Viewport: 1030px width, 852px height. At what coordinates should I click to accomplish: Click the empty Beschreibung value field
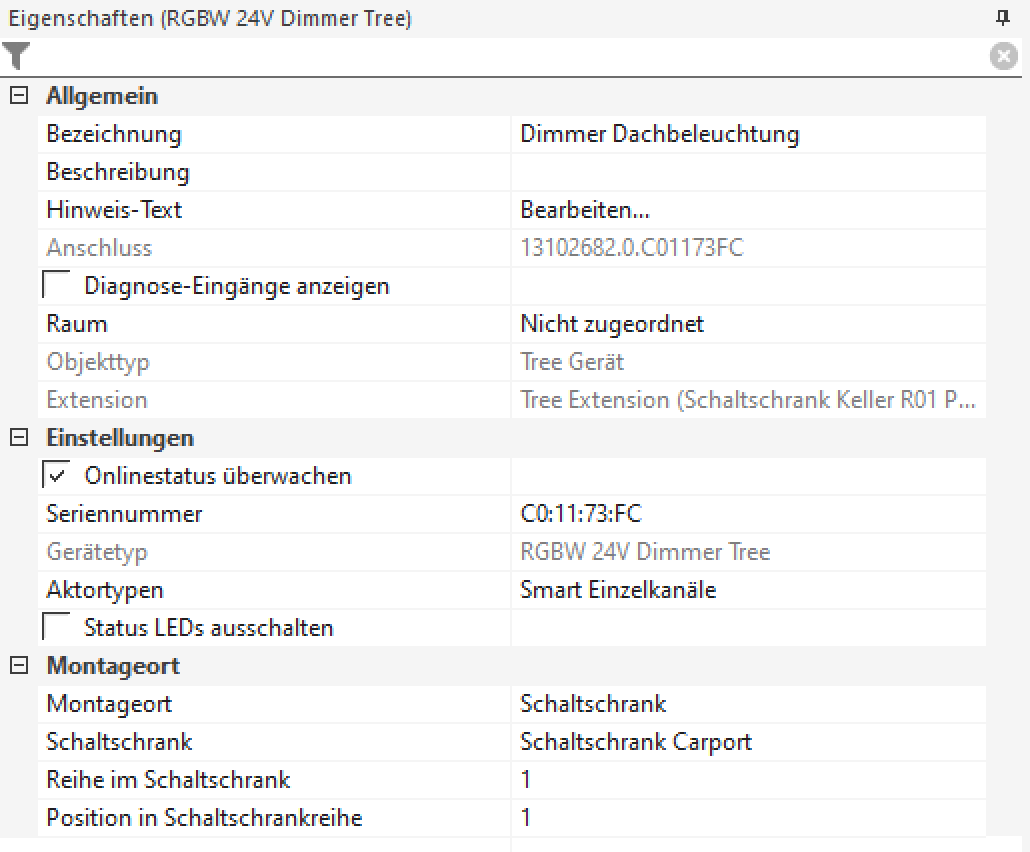coord(746,172)
